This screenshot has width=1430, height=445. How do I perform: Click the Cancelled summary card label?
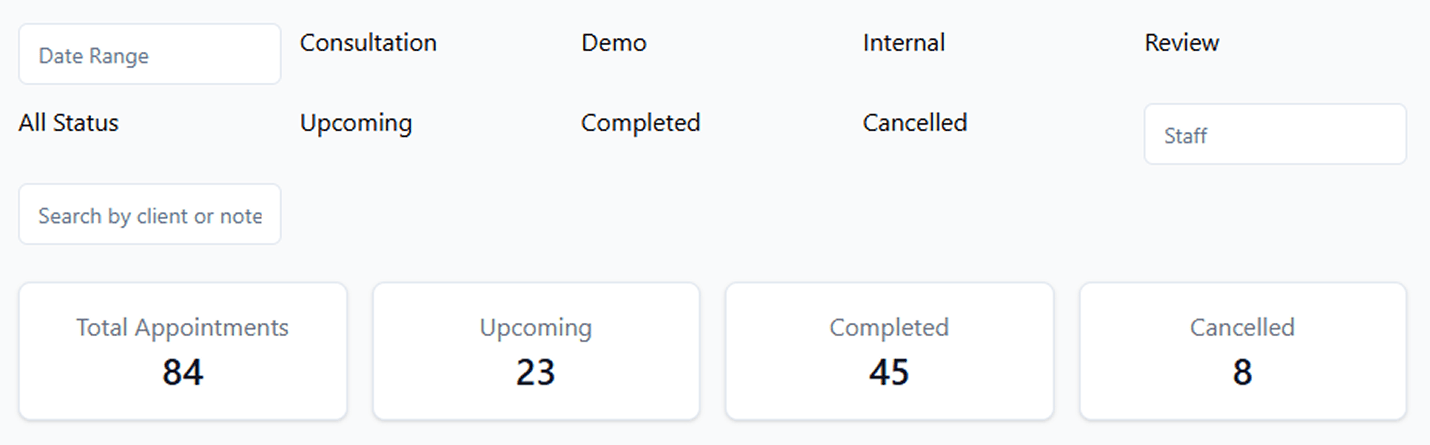1242,327
